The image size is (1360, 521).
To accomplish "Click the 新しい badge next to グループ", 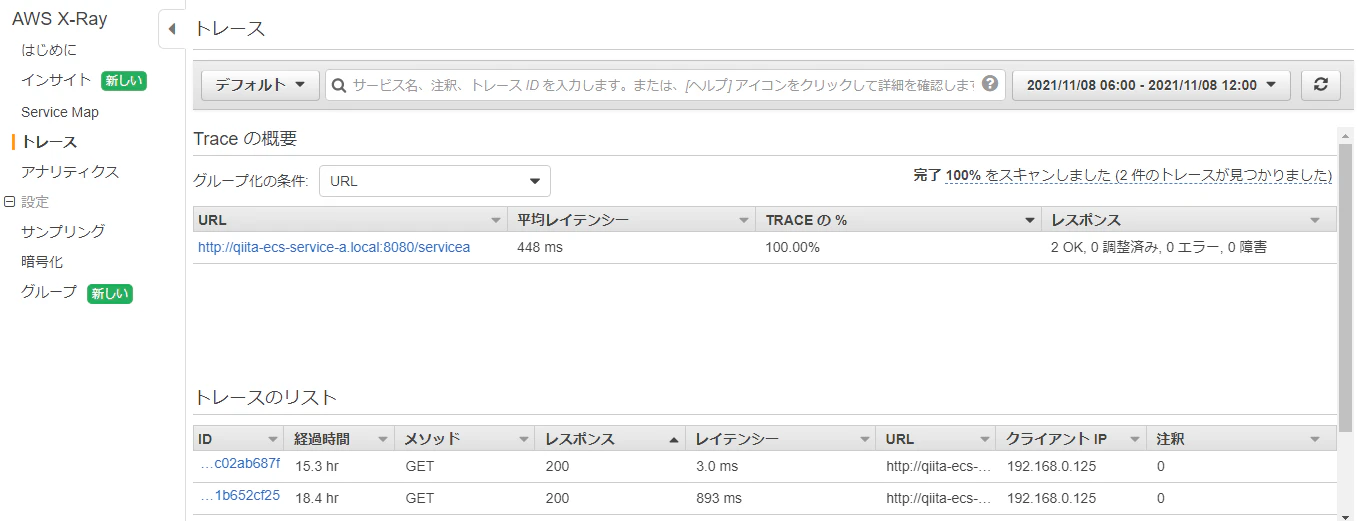I will (110, 293).
